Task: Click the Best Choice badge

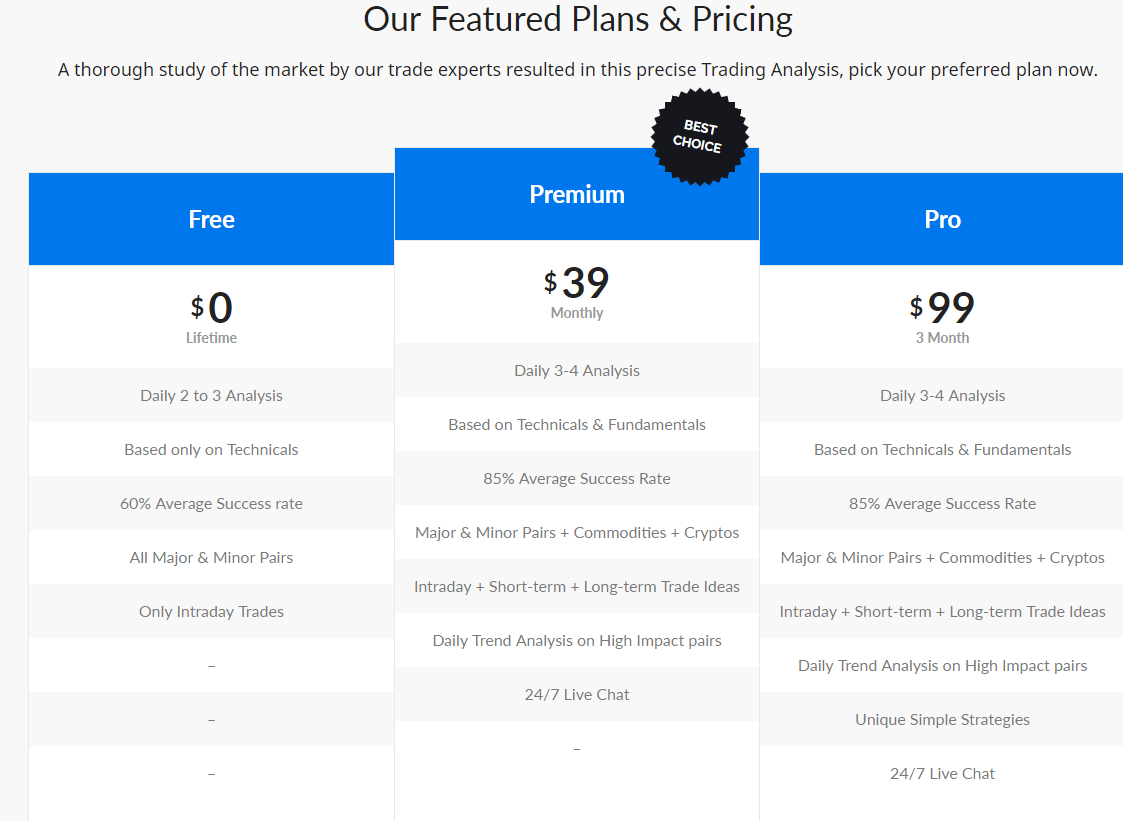Action: coord(700,137)
